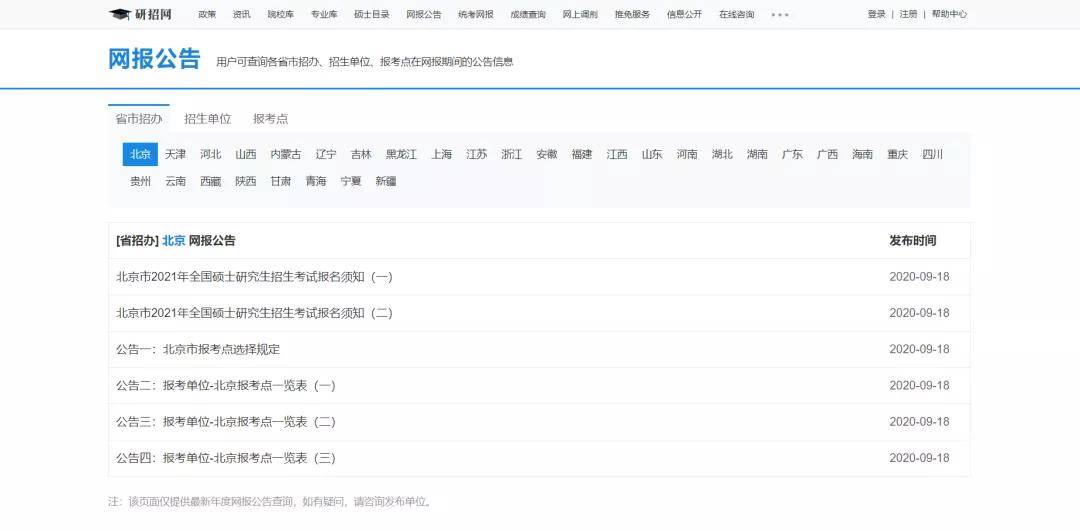Image resolution: width=1080 pixels, height=531 pixels.
Task: Click the 研招网 graduation cap logo
Action: click(141, 14)
